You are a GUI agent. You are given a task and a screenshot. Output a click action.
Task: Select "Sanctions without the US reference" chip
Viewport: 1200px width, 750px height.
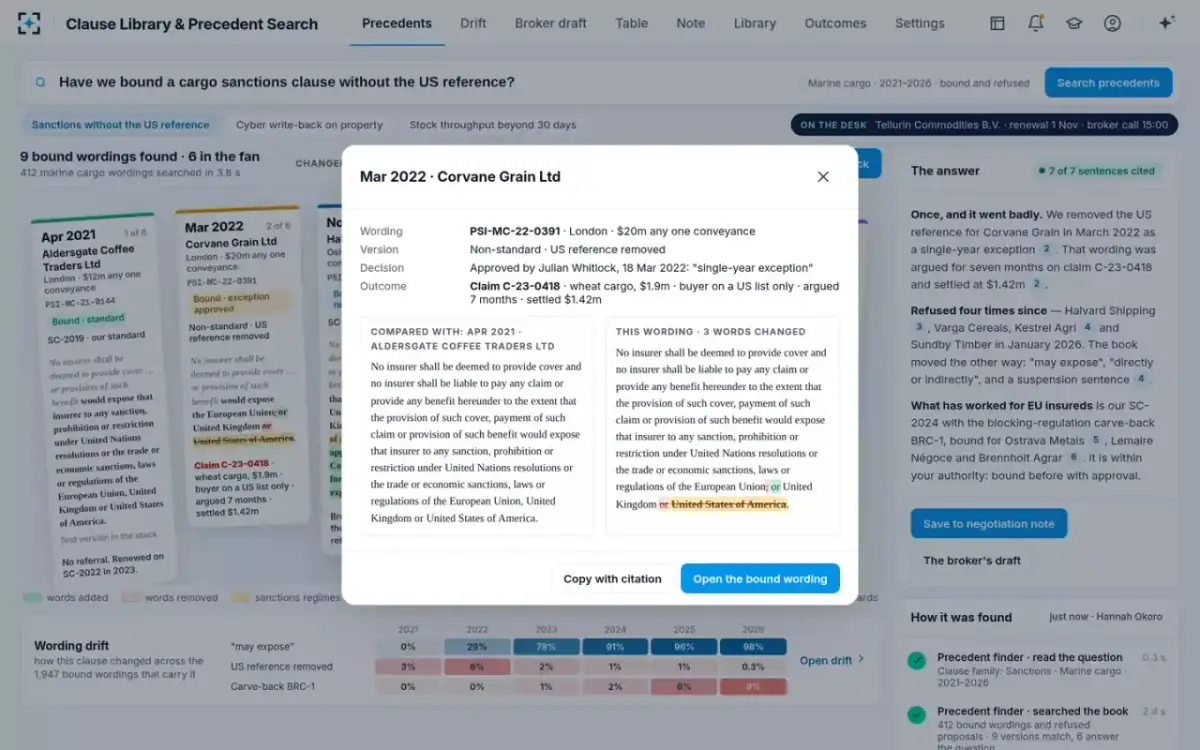pos(120,125)
